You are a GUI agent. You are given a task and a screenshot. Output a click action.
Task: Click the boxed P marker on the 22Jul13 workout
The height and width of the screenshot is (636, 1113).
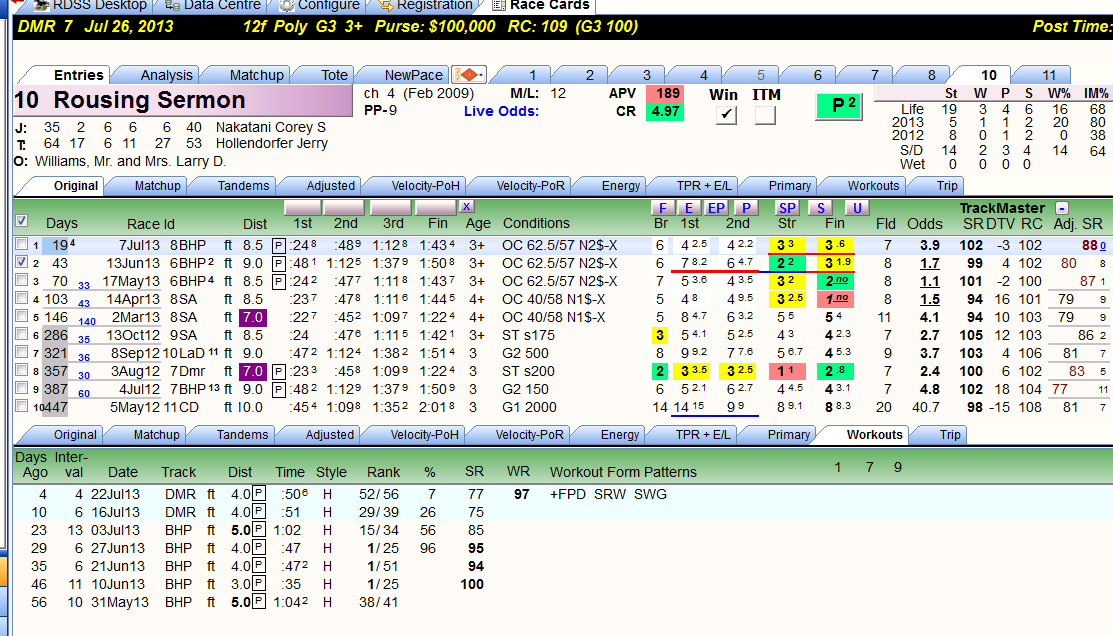[x=259, y=493]
